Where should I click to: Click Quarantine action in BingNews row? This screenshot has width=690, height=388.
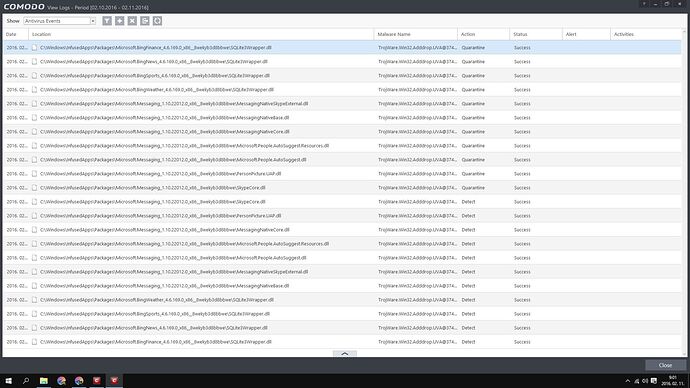[473, 62]
